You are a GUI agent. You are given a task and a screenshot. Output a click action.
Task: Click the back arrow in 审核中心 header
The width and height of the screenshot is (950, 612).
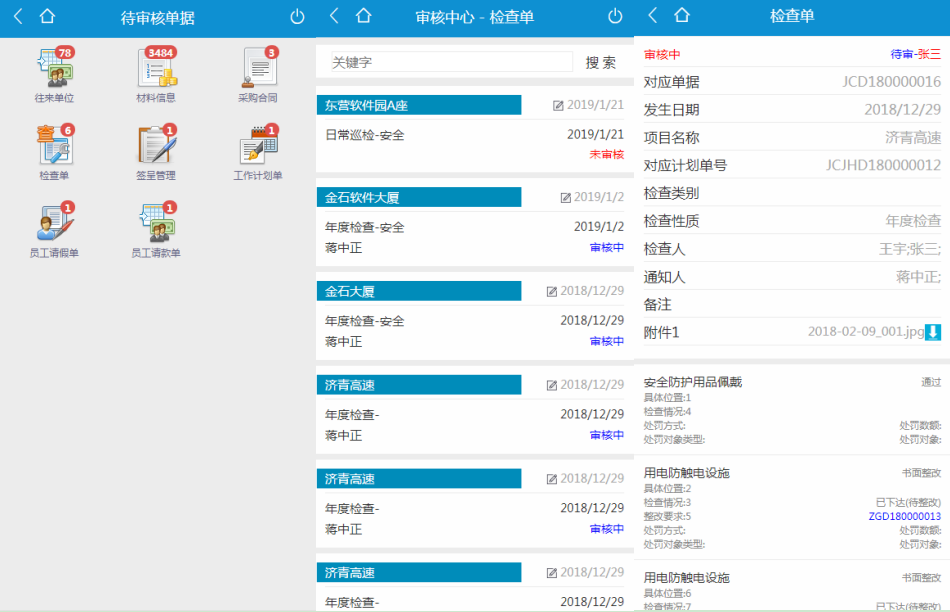[335, 16]
